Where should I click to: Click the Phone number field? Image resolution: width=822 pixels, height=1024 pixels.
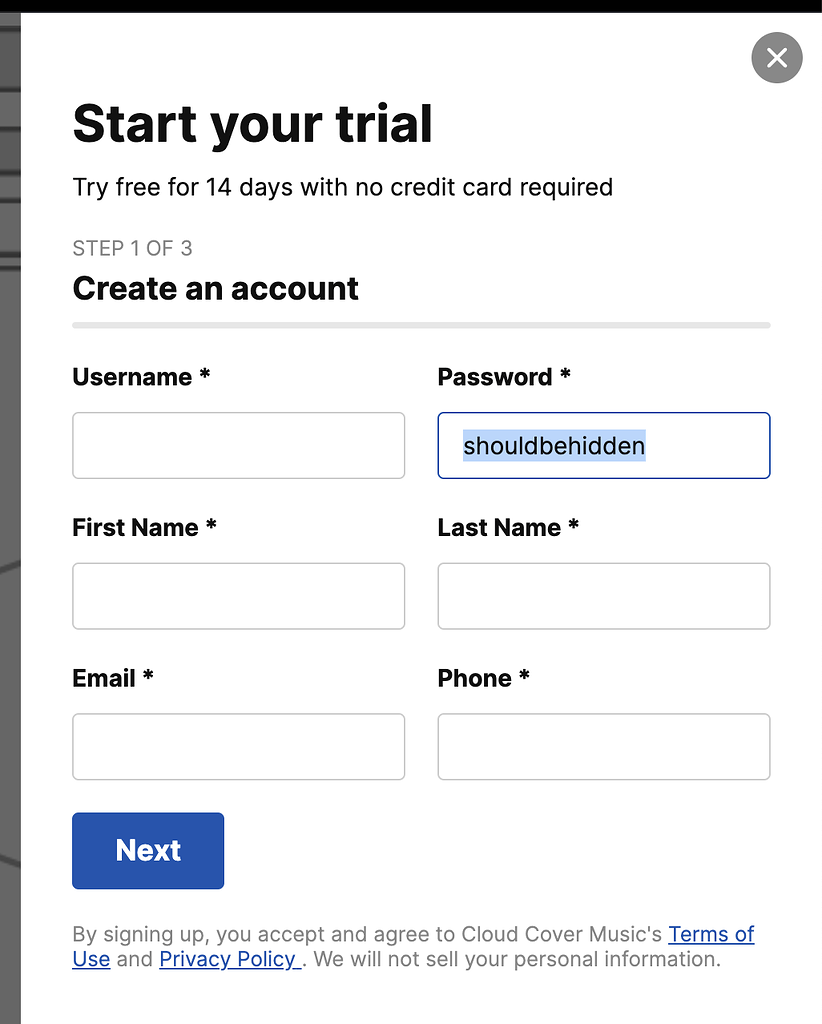point(604,746)
